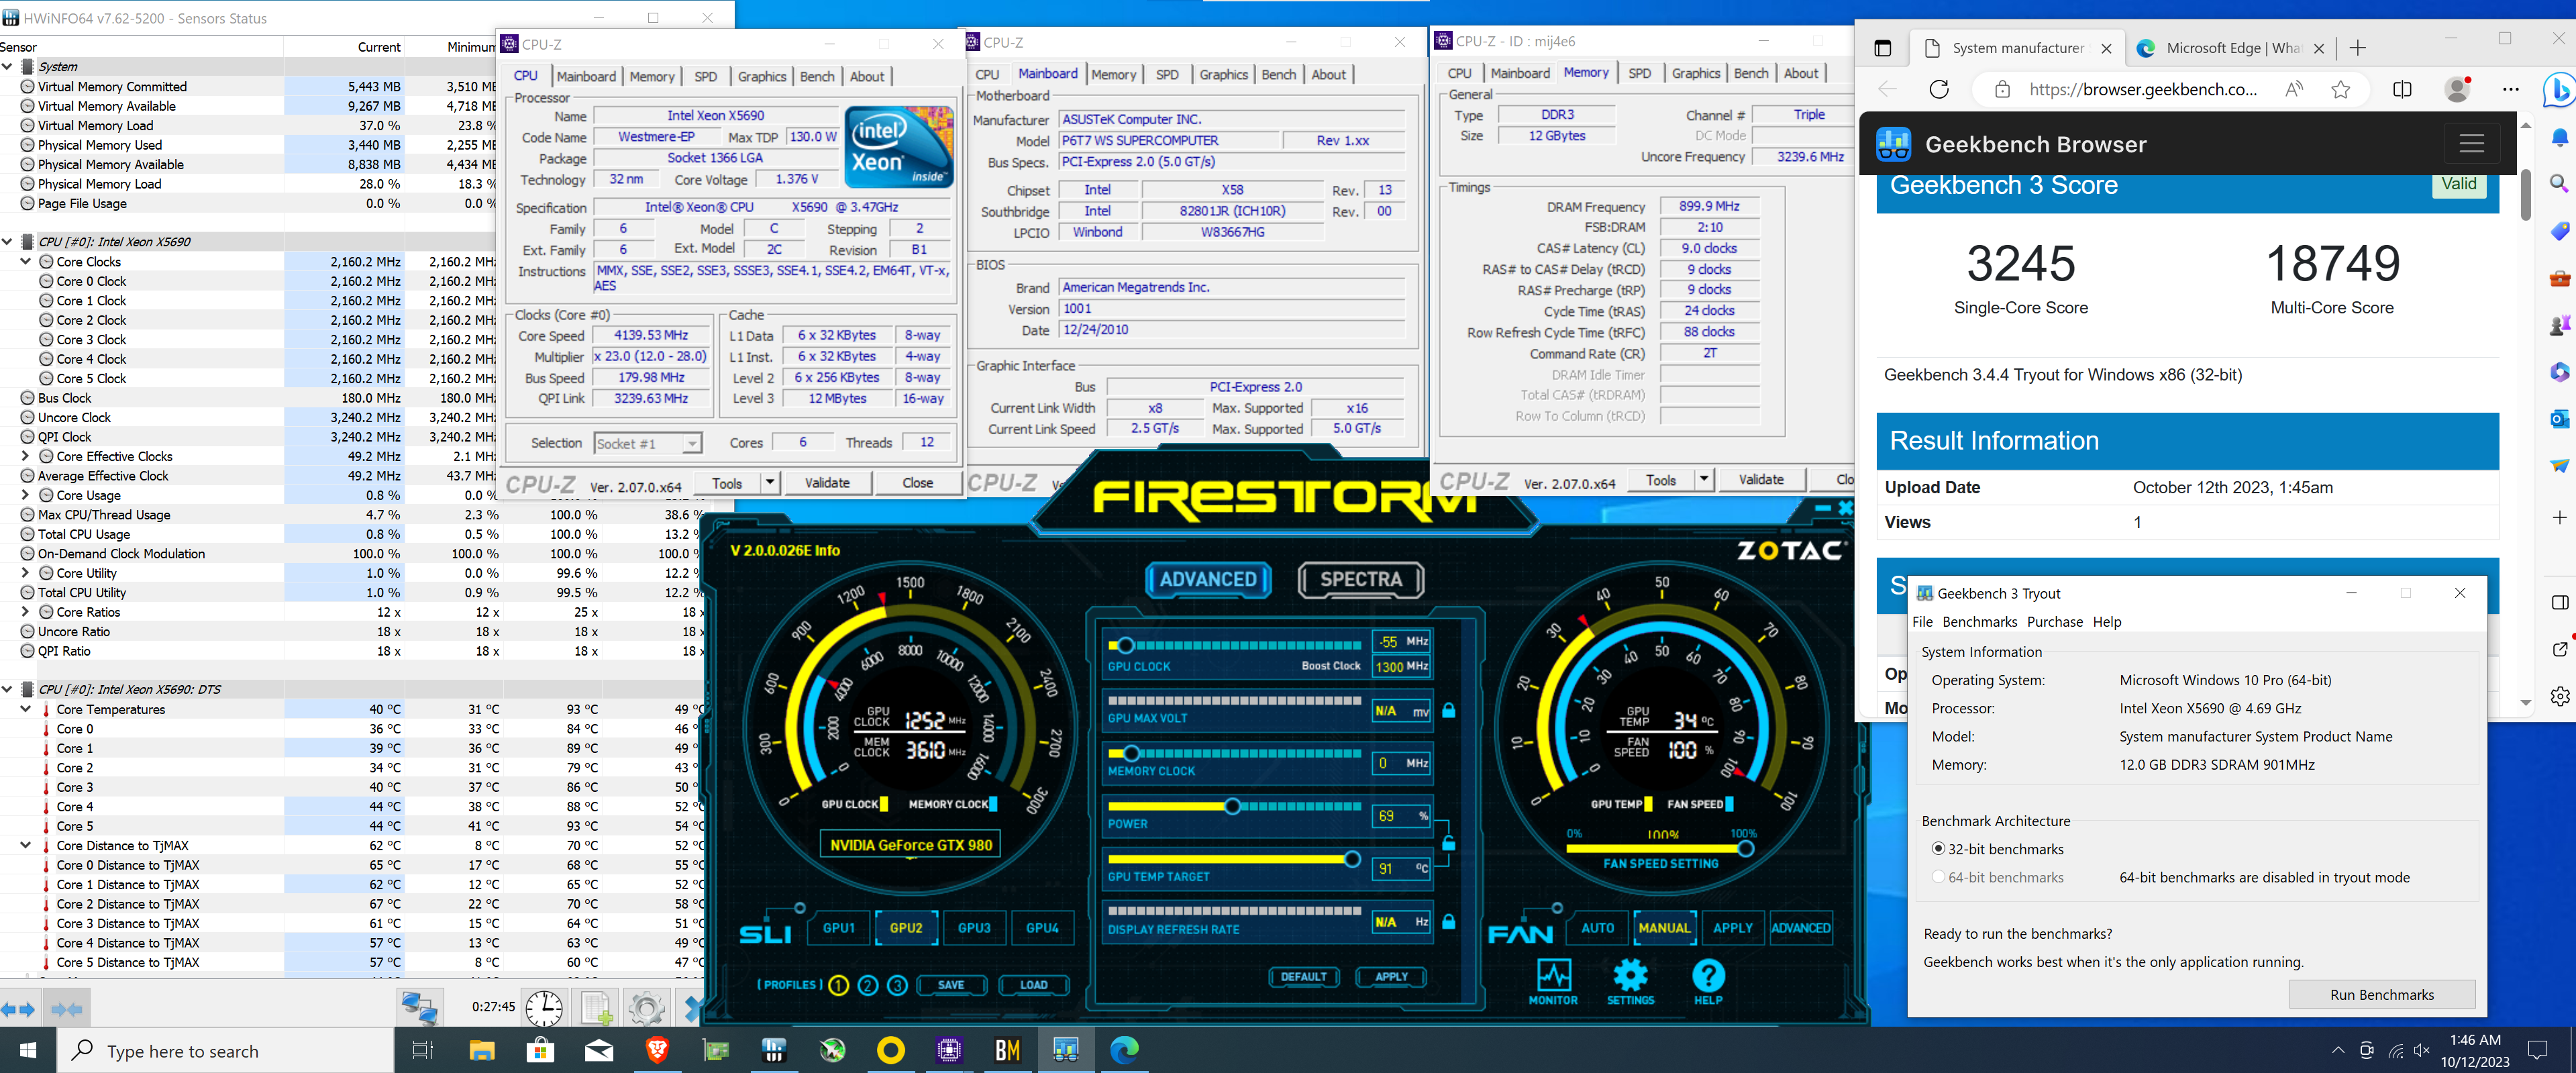2576x1073 pixels.
Task: Click GPU Clock slider handle
Action: [x=1125, y=645]
